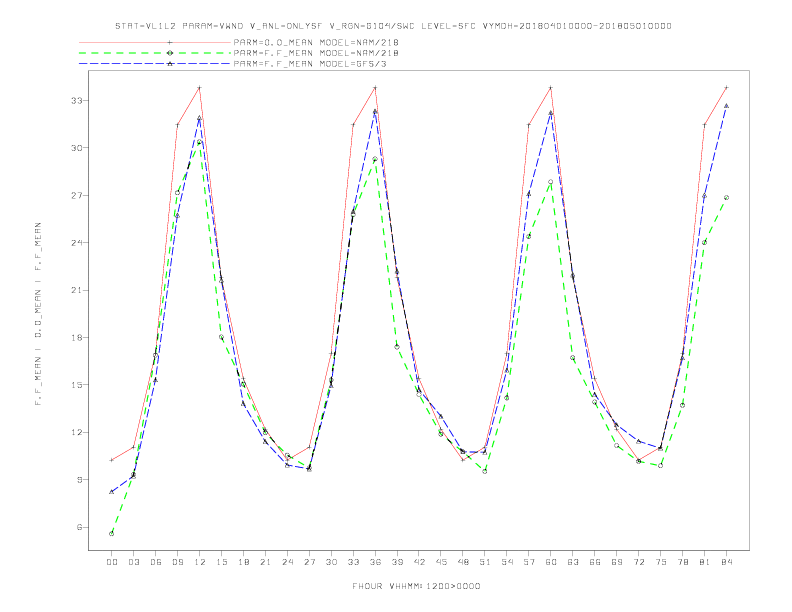Click the red plus data point at hour 00

(x=112, y=460)
